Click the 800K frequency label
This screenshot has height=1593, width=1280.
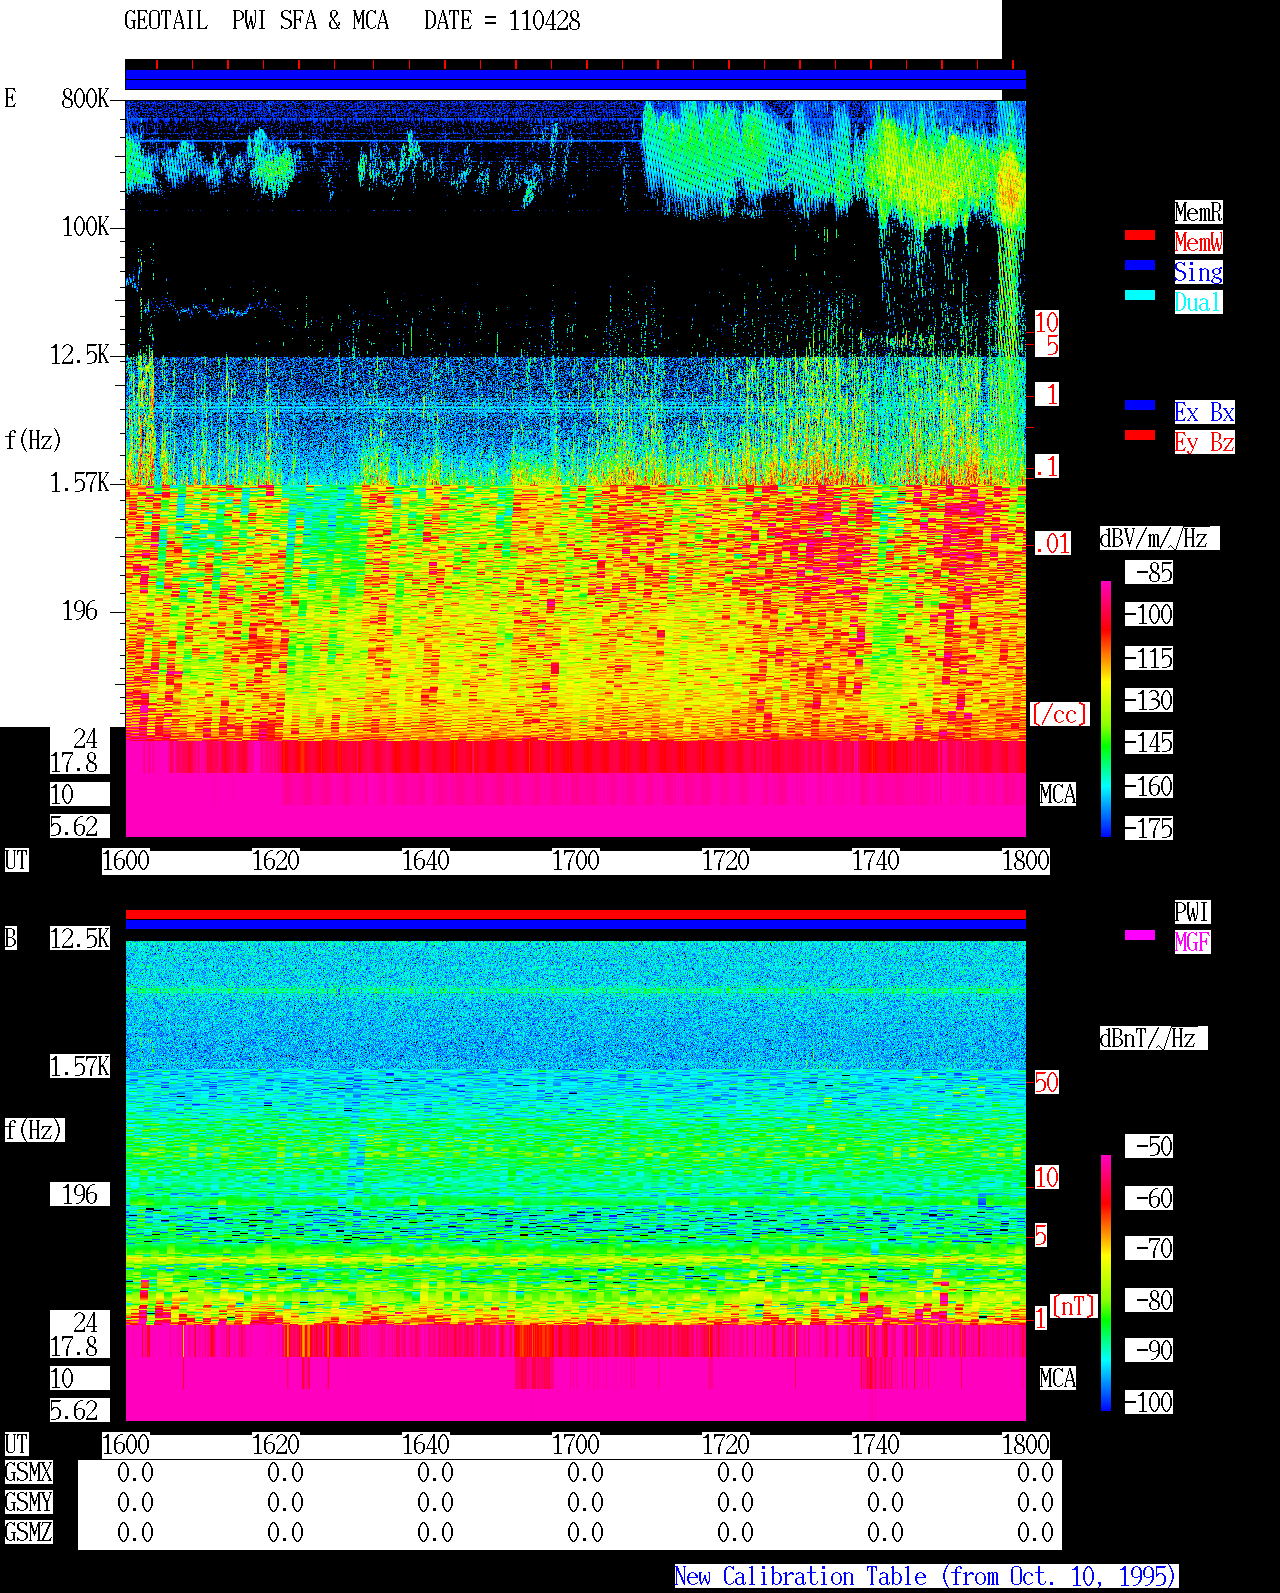85,98
